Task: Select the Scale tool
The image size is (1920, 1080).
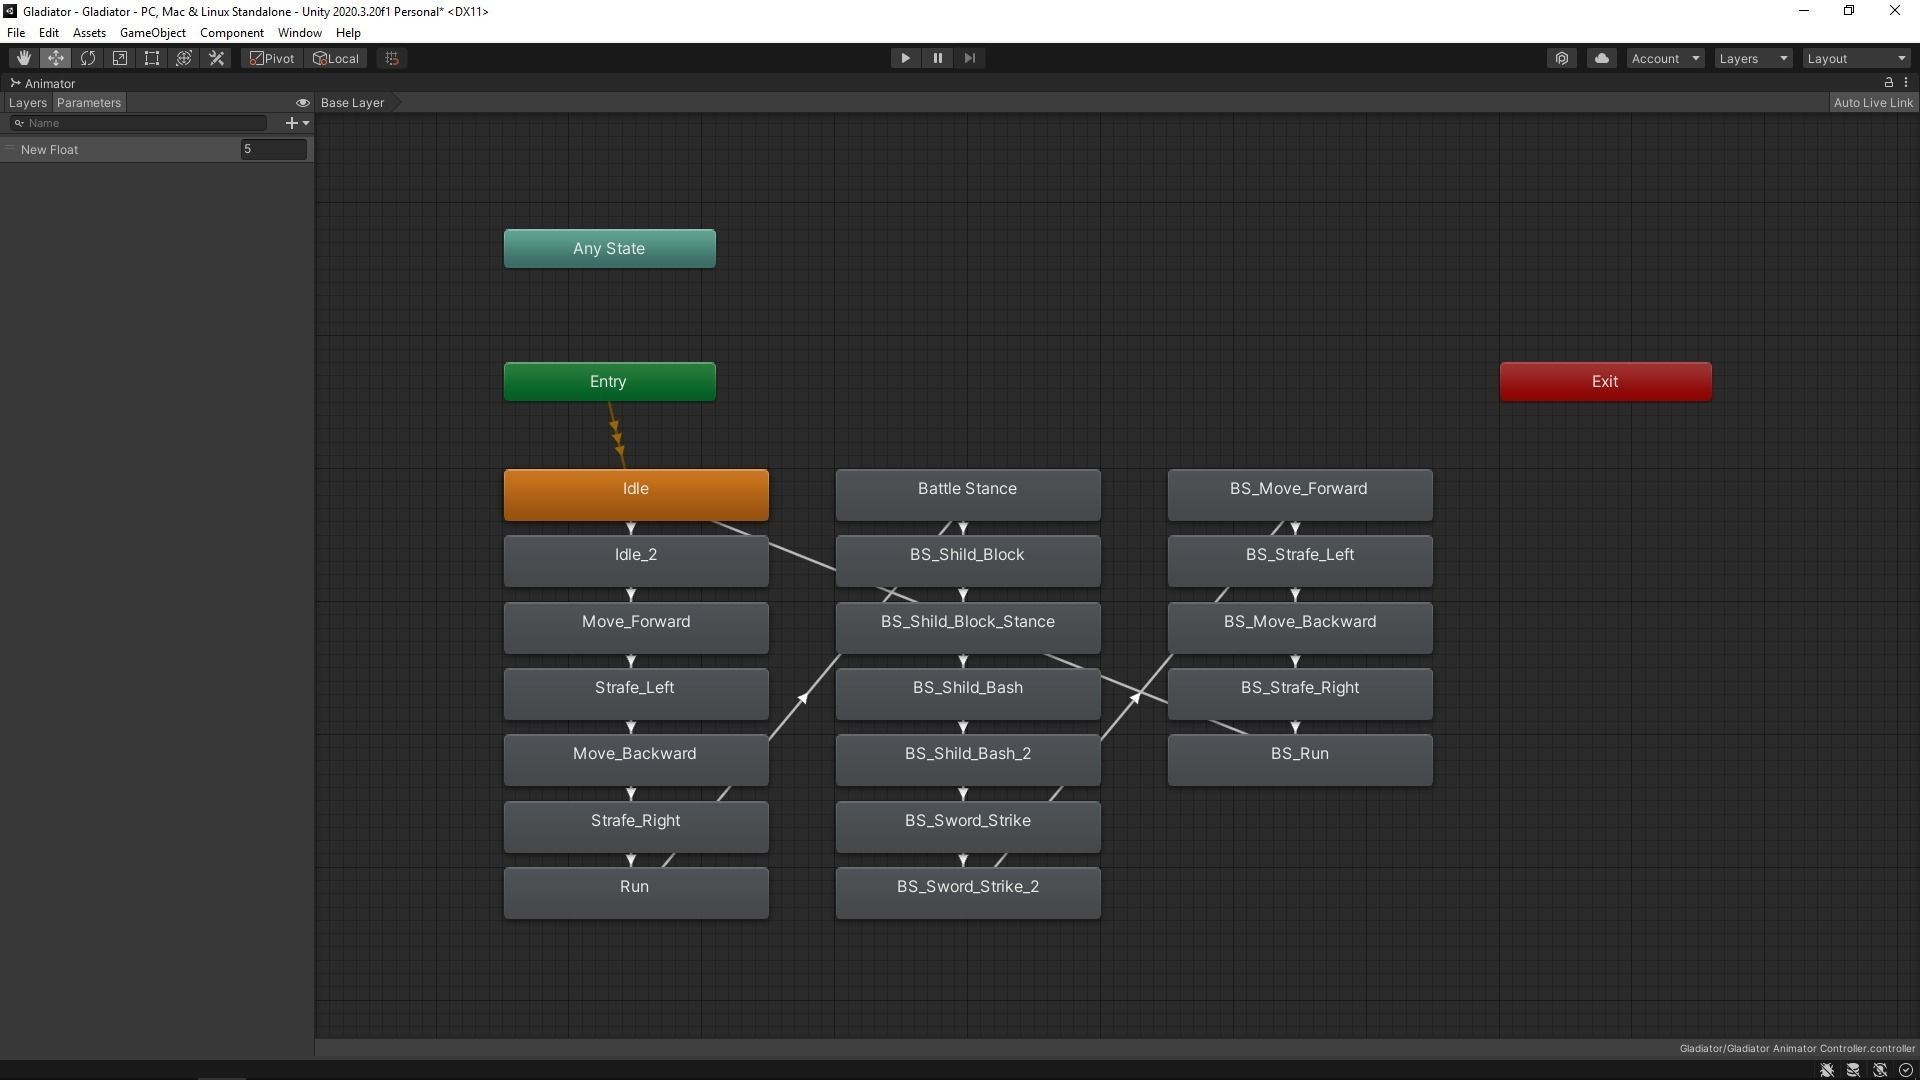Action: 120,58
